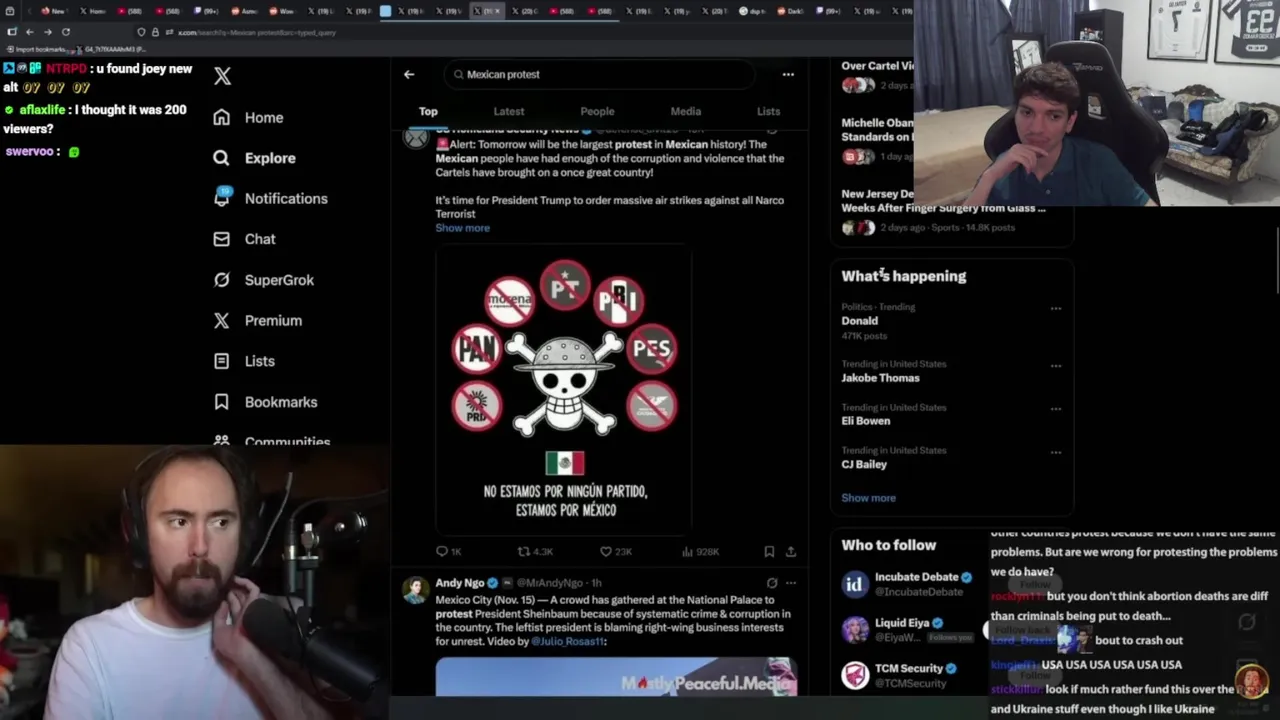Click the Bookmarks ribbon icon
1280x720 pixels.
click(x=222, y=402)
